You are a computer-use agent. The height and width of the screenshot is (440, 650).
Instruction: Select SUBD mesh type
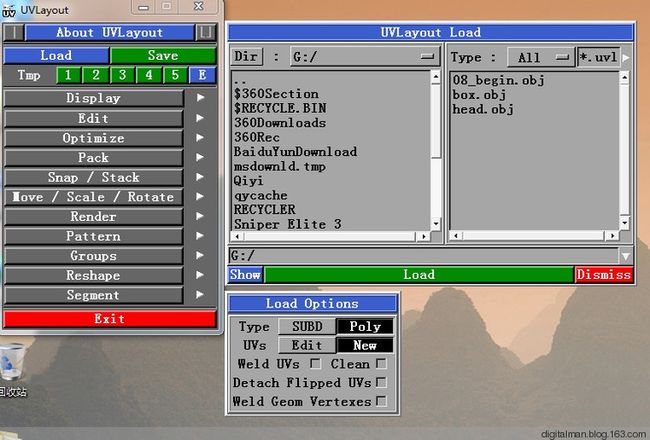tap(307, 326)
